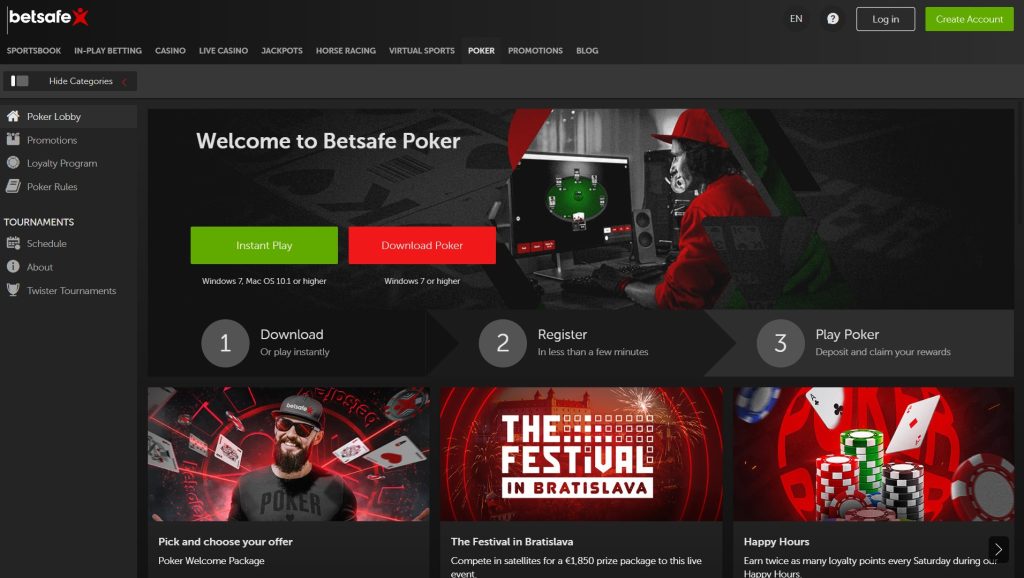Click the Promotions gift icon in sidebar
This screenshot has width=1024, height=578.
tap(13, 139)
